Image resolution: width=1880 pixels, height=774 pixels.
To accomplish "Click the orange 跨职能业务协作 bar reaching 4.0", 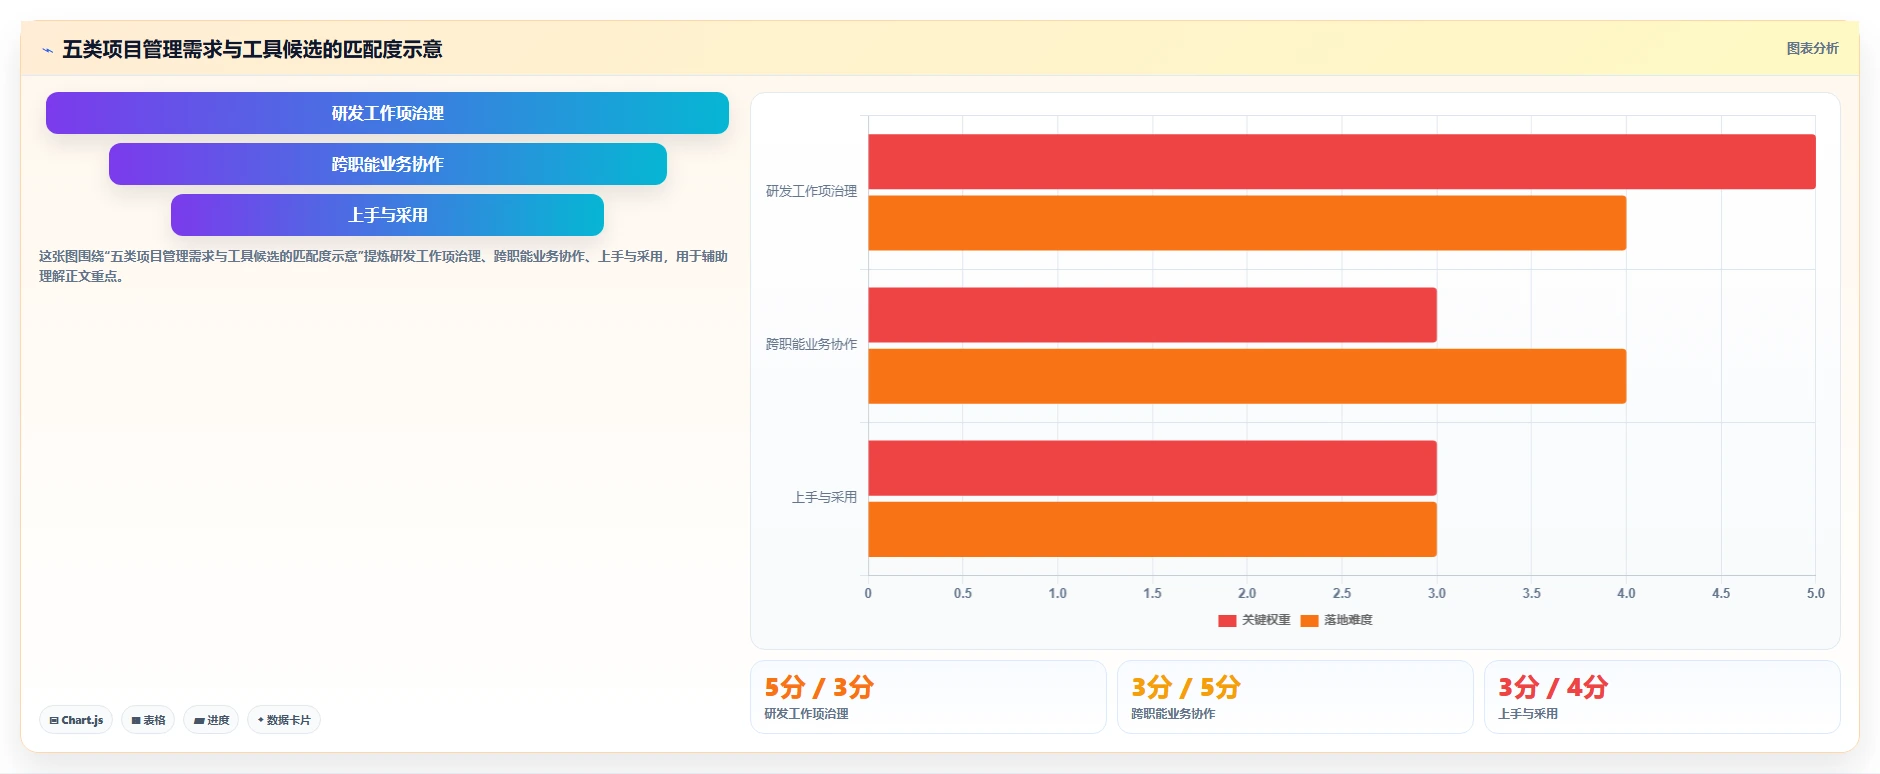I will point(1247,376).
